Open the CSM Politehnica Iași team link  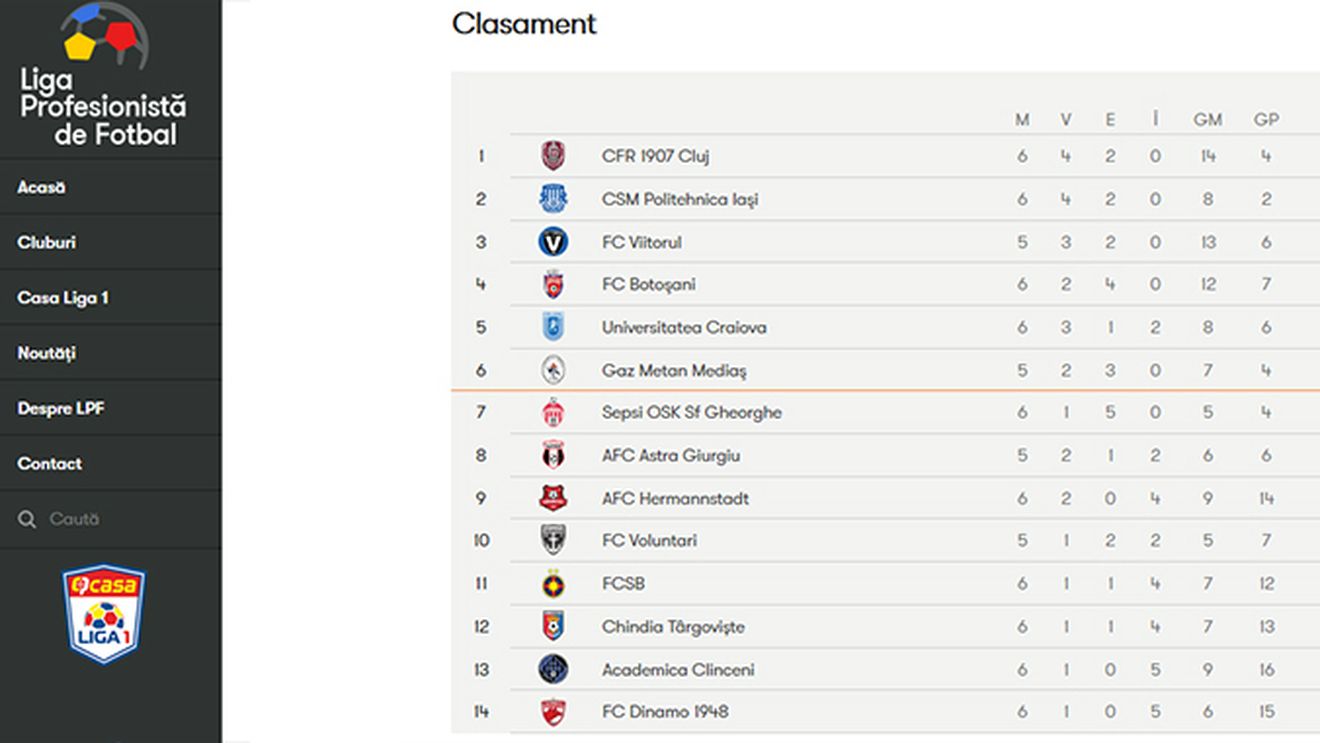680,199
